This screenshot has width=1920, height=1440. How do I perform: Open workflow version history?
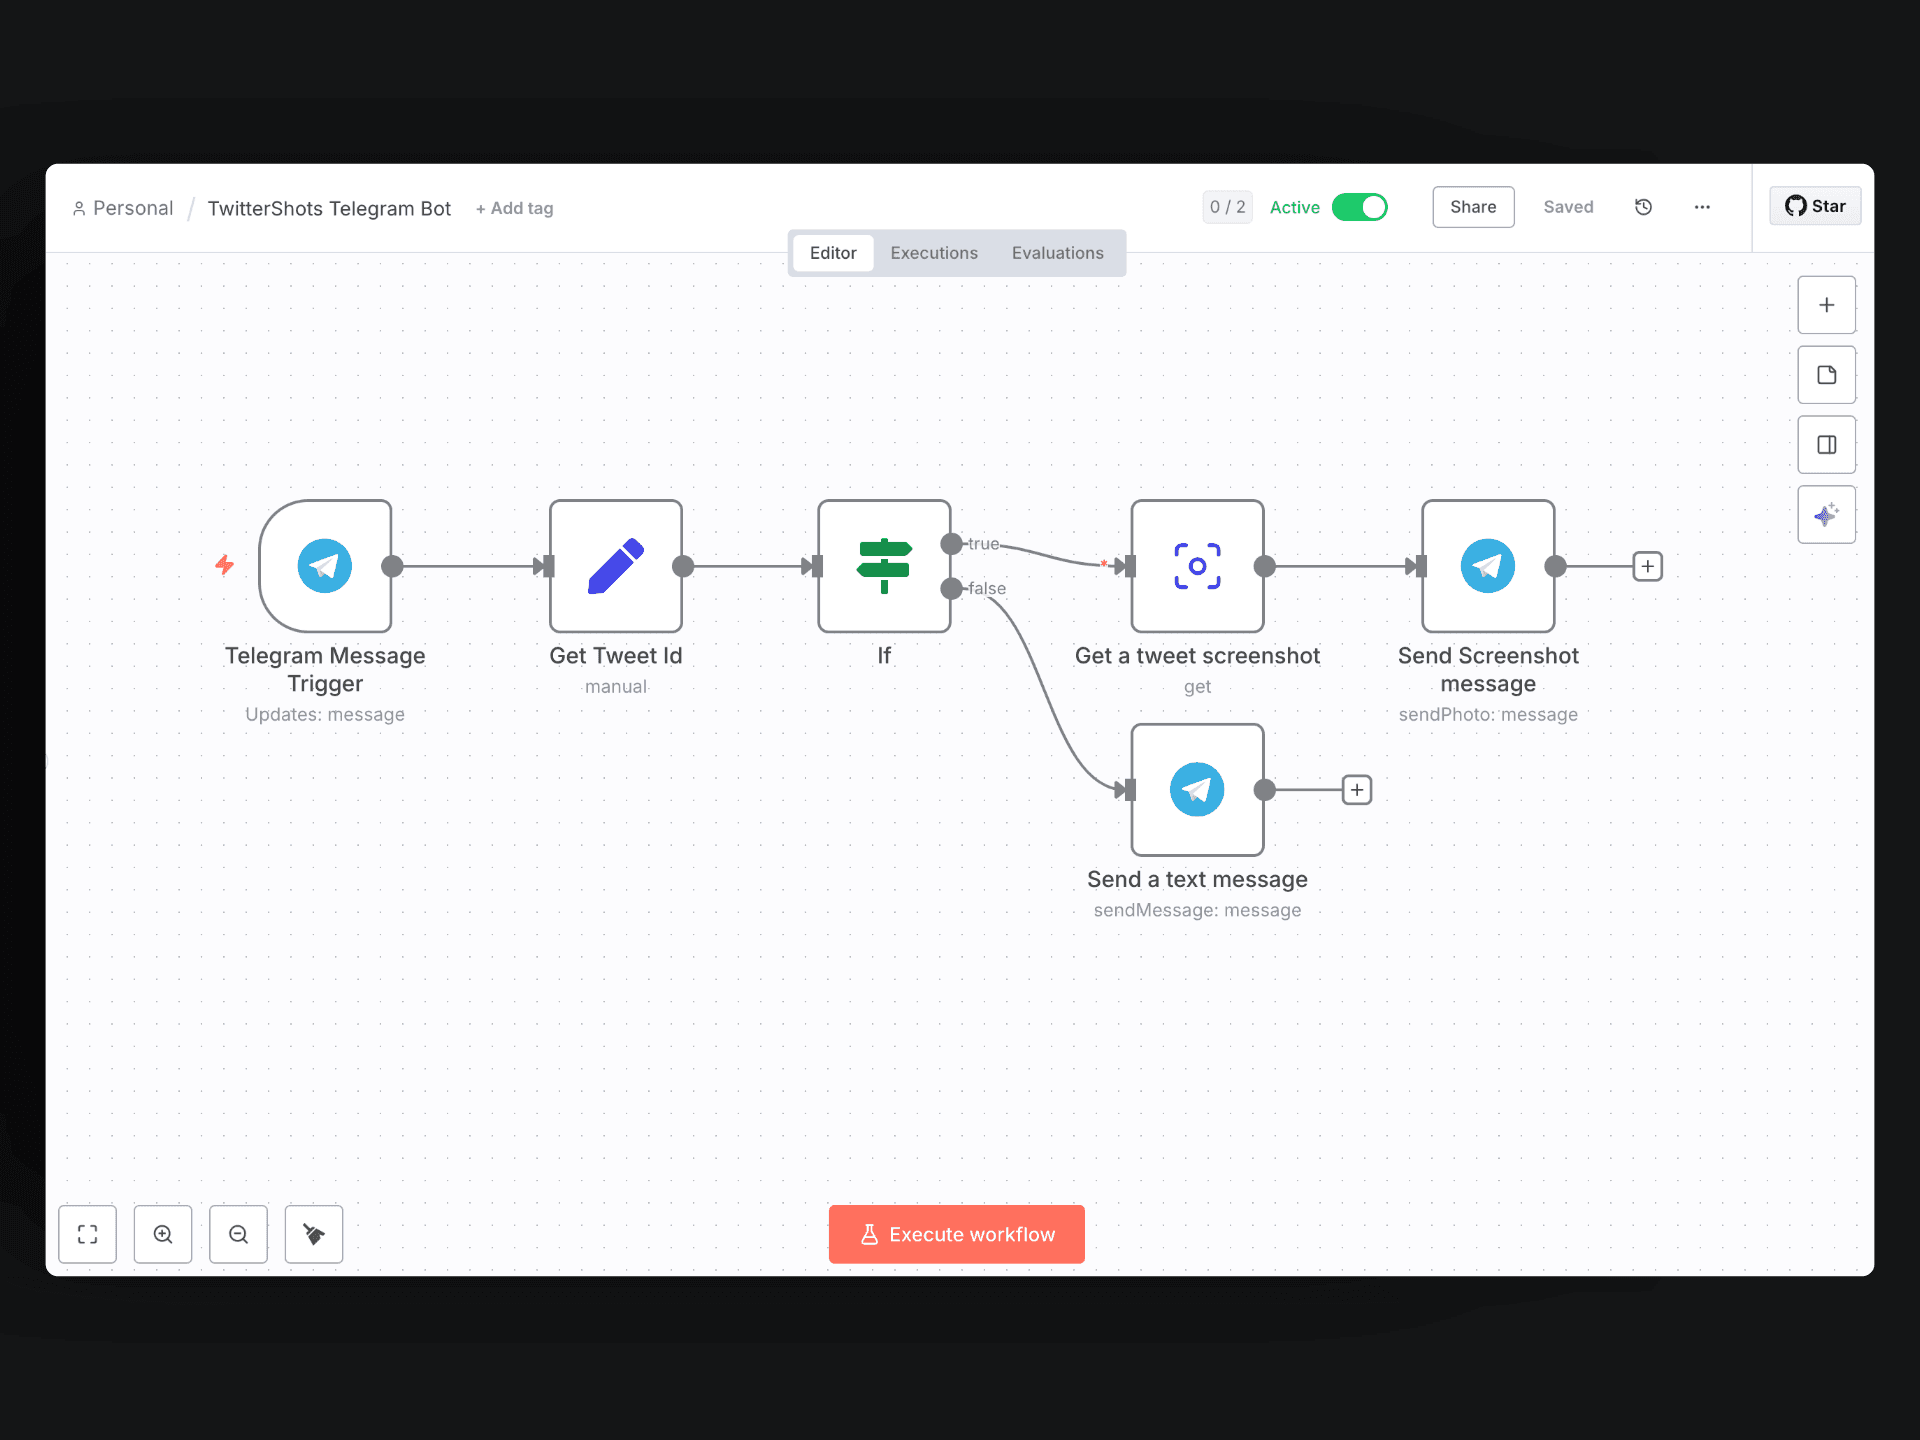pyautogui.click(x=1643, y=207)
